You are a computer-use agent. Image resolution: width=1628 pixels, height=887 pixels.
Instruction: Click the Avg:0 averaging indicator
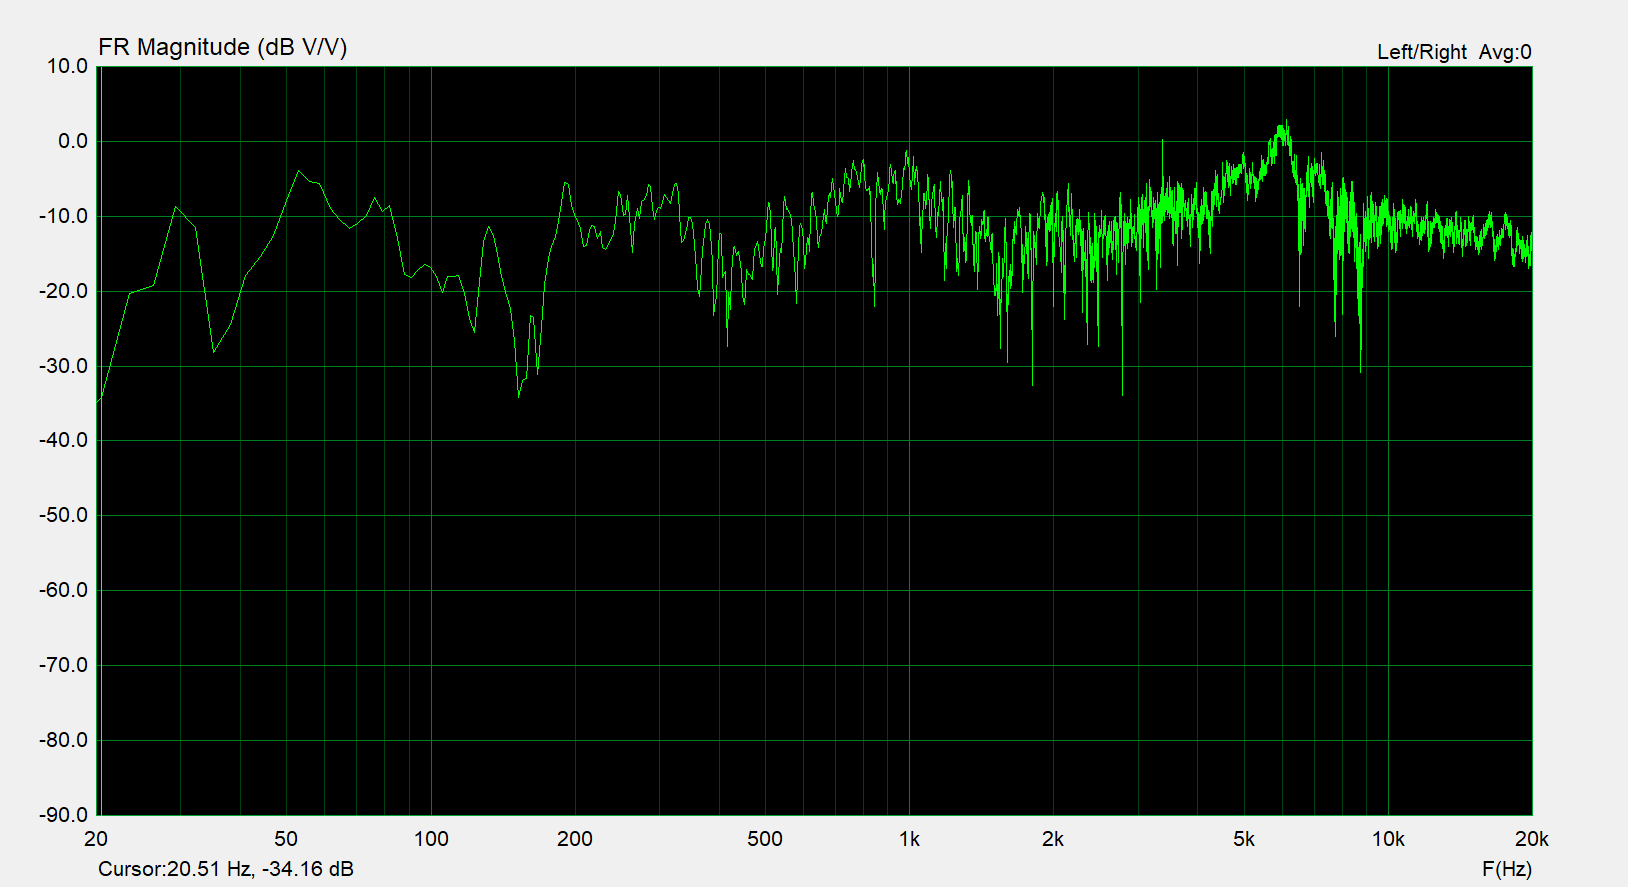(x=1505, y=52)
